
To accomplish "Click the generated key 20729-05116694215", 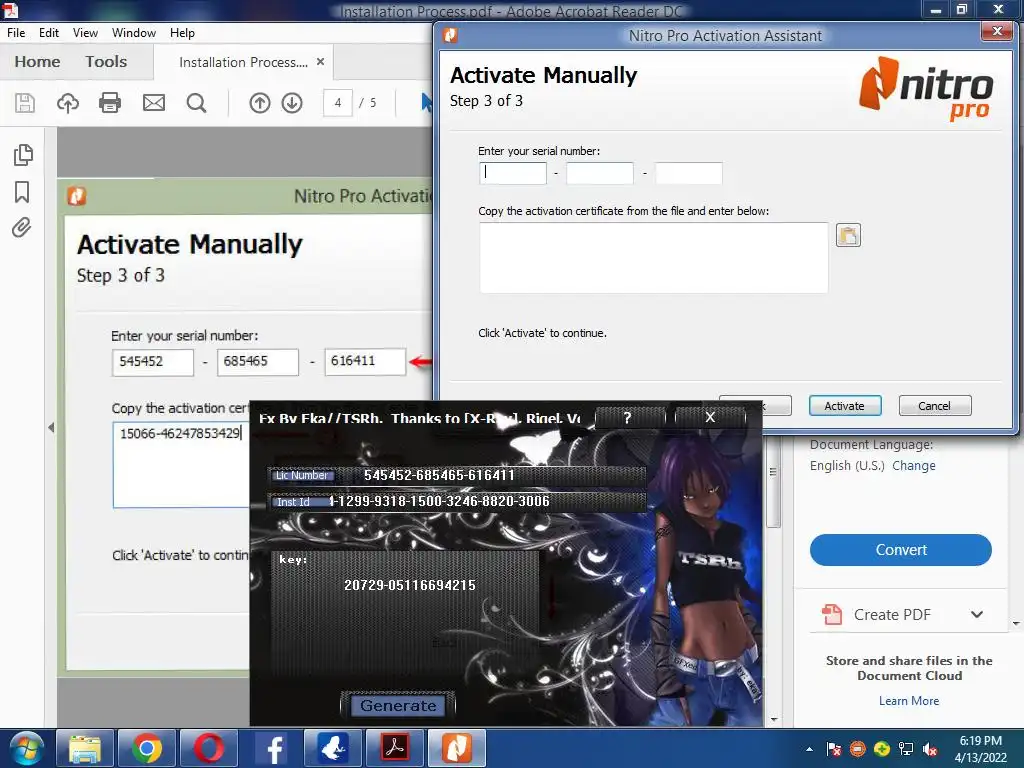I will point(409,585).
